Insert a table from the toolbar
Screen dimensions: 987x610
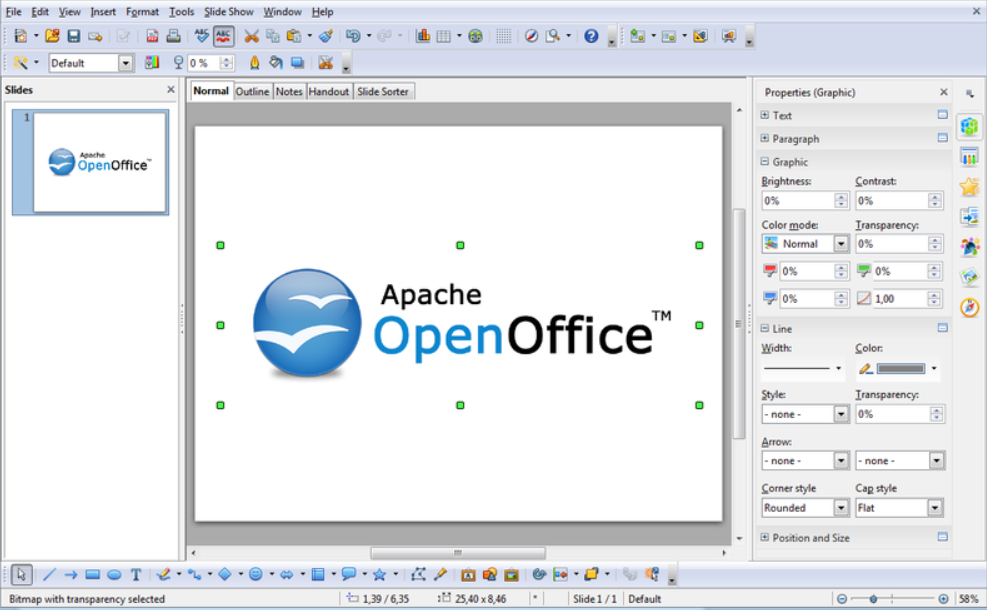click(441, 35)
